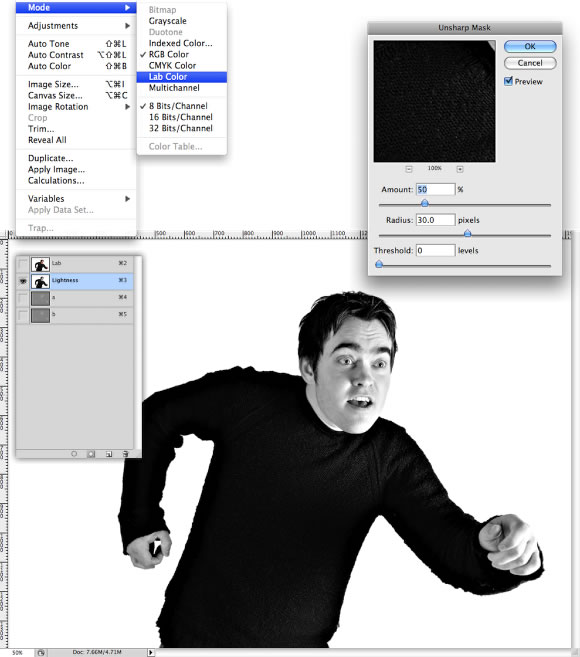Image resolution: width=580 pixels, height=657 pixels.
Task: Adjust the Threshold slider handle
Action: 379,264
